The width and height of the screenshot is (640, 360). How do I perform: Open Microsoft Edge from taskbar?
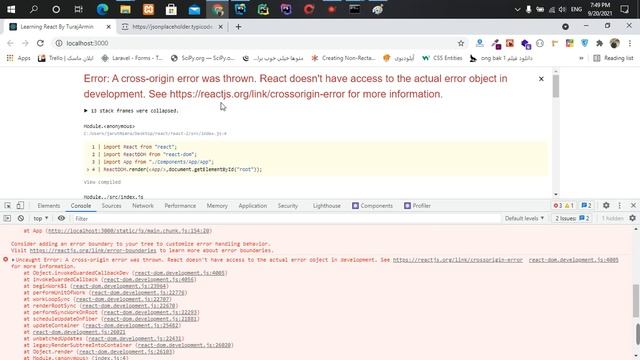click(x=102, y=9)
